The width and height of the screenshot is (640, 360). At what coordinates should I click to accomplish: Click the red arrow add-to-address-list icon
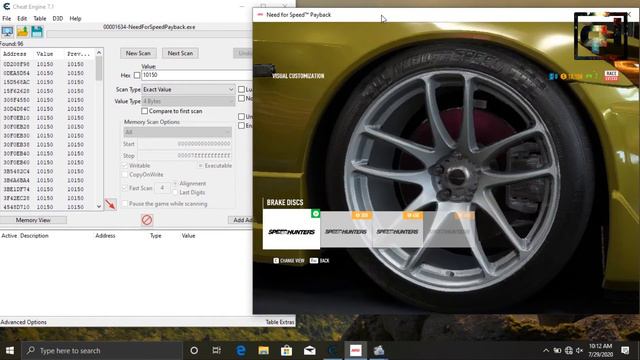click(x=110, y=204)
